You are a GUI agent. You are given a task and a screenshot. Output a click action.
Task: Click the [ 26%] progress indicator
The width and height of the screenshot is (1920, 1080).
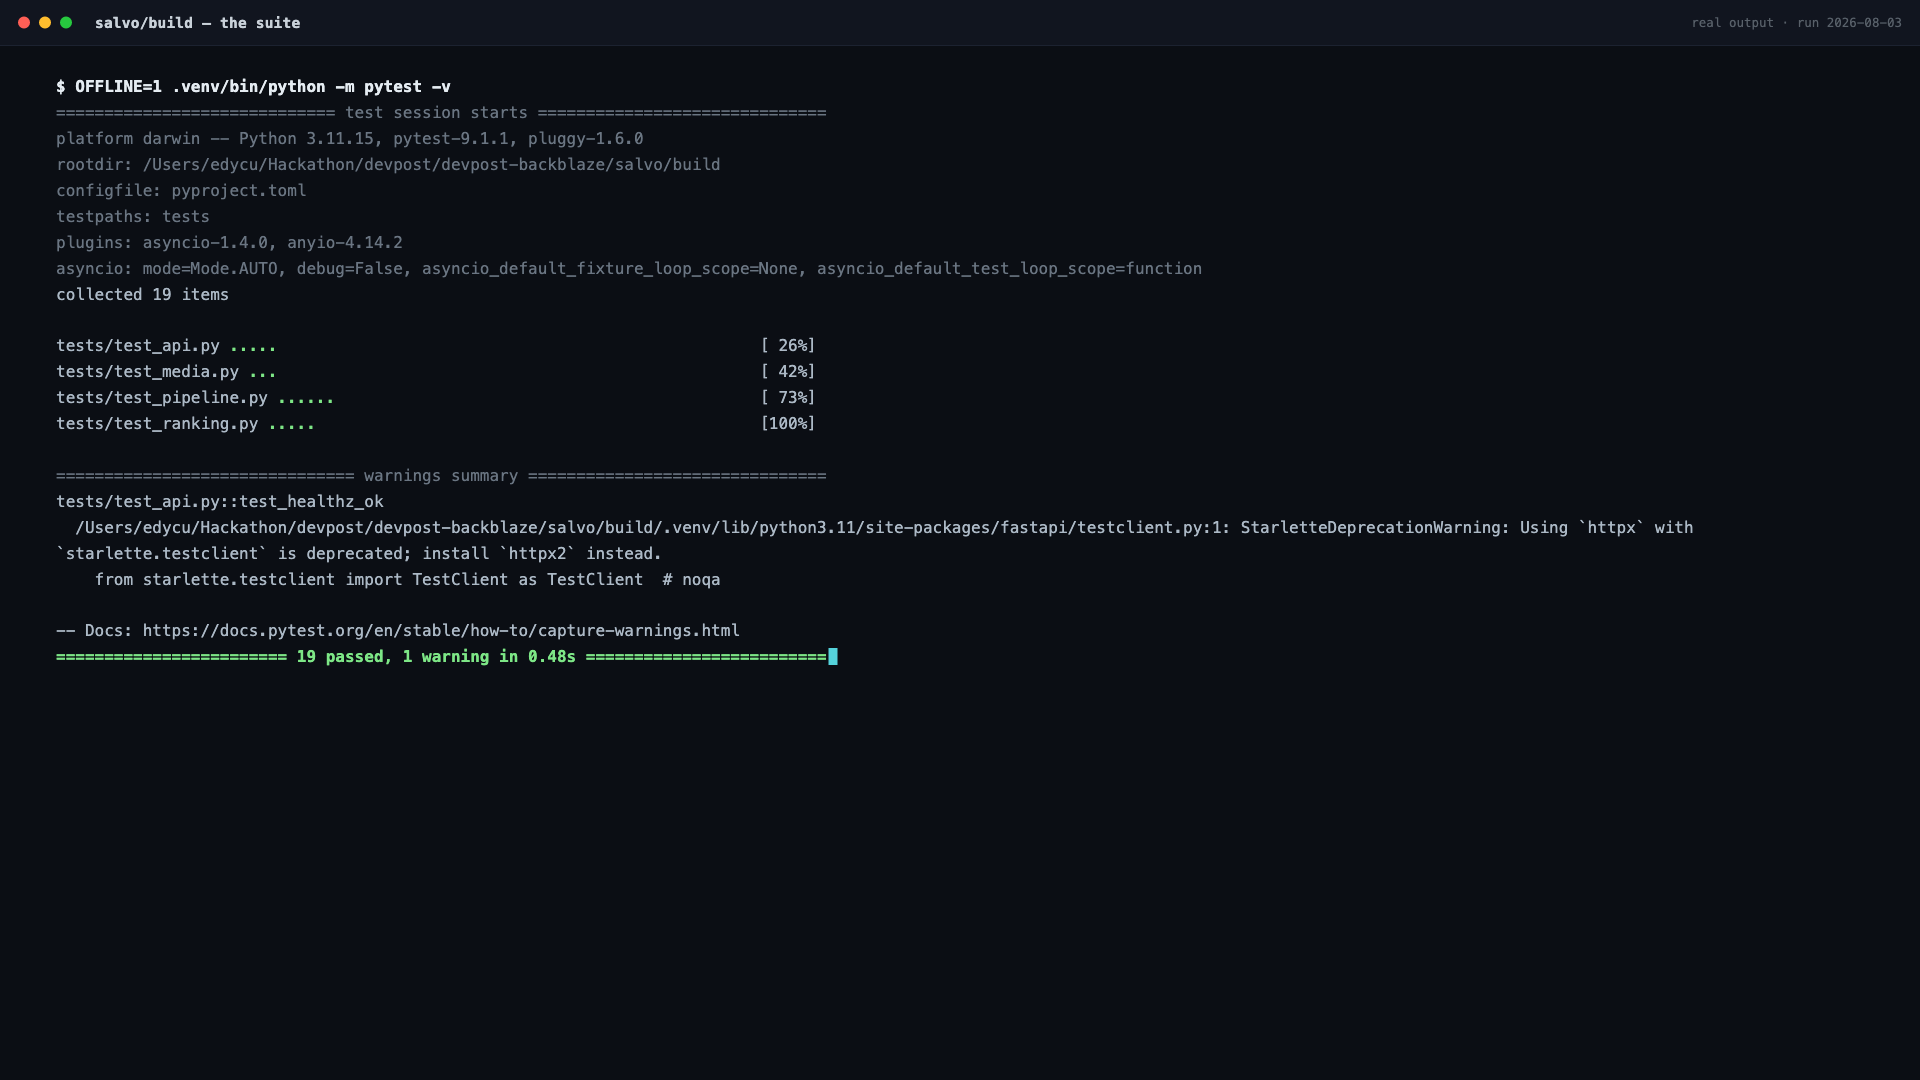coord(788,346)
